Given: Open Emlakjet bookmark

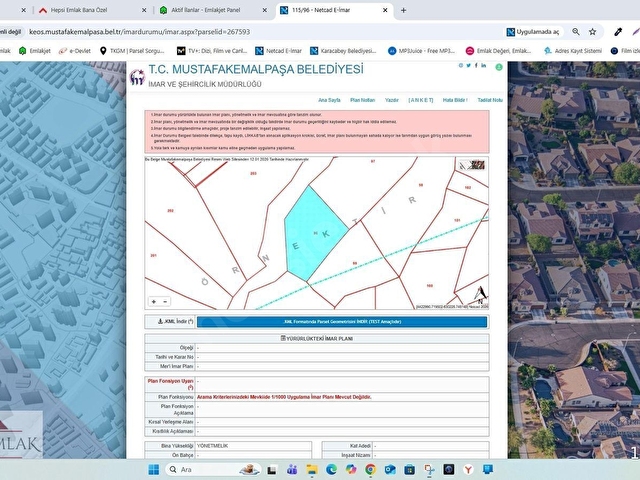Looking at the screenshot, I should (x=35, y=51).
